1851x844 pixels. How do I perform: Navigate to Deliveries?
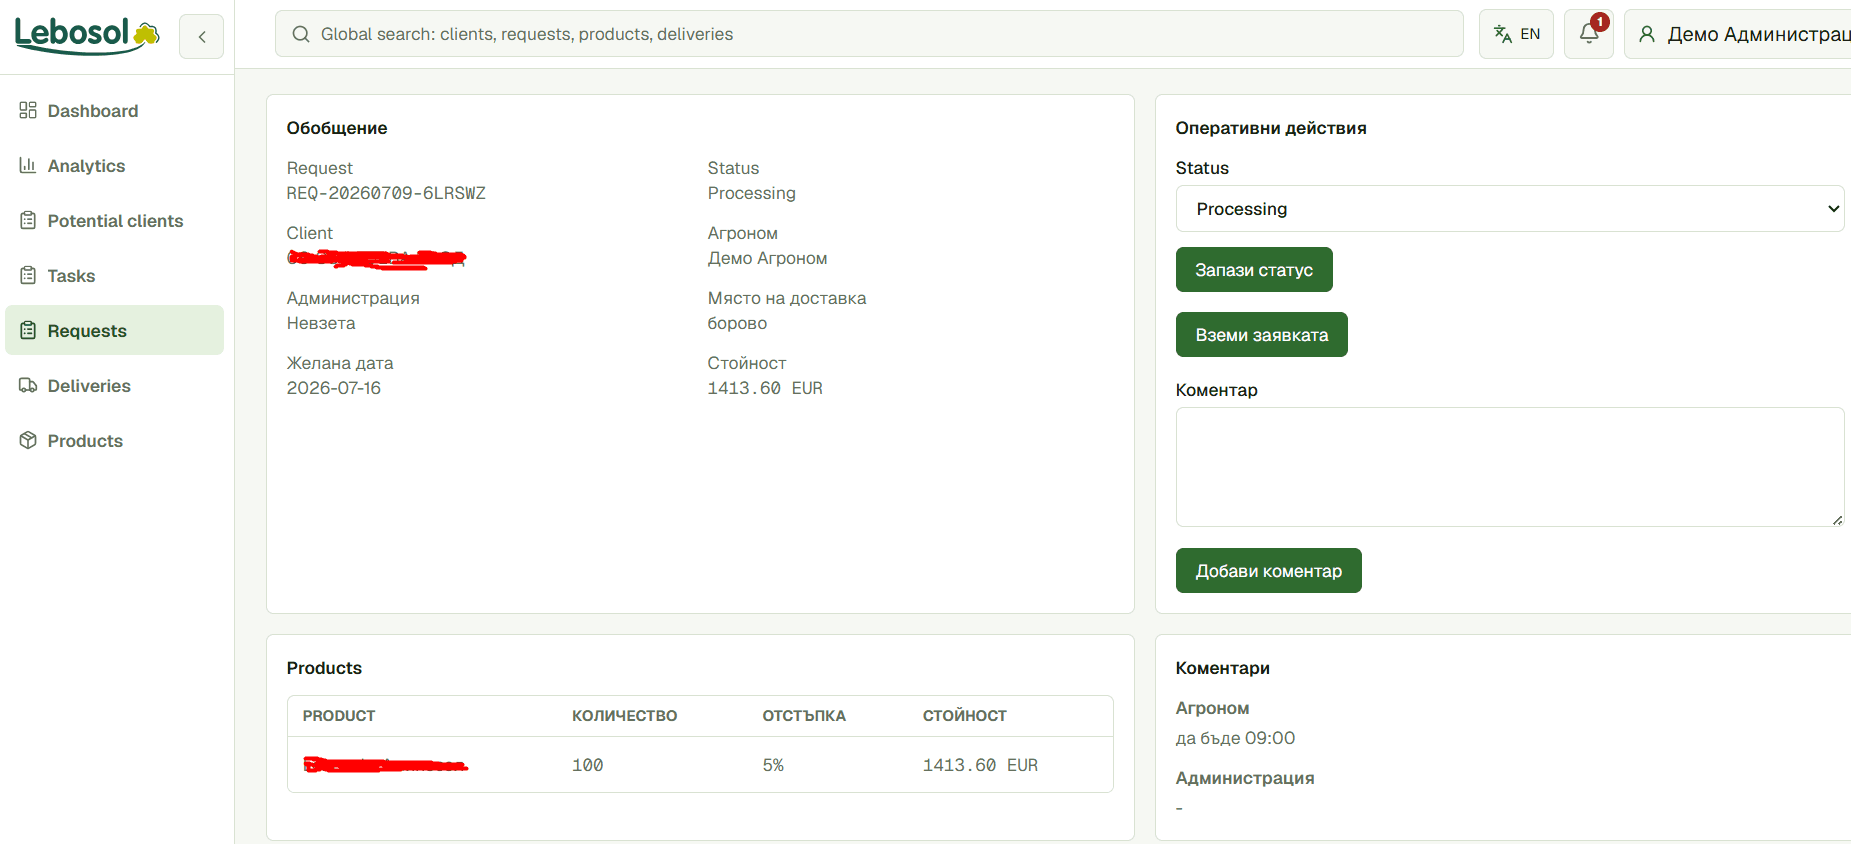click(114, 385)
